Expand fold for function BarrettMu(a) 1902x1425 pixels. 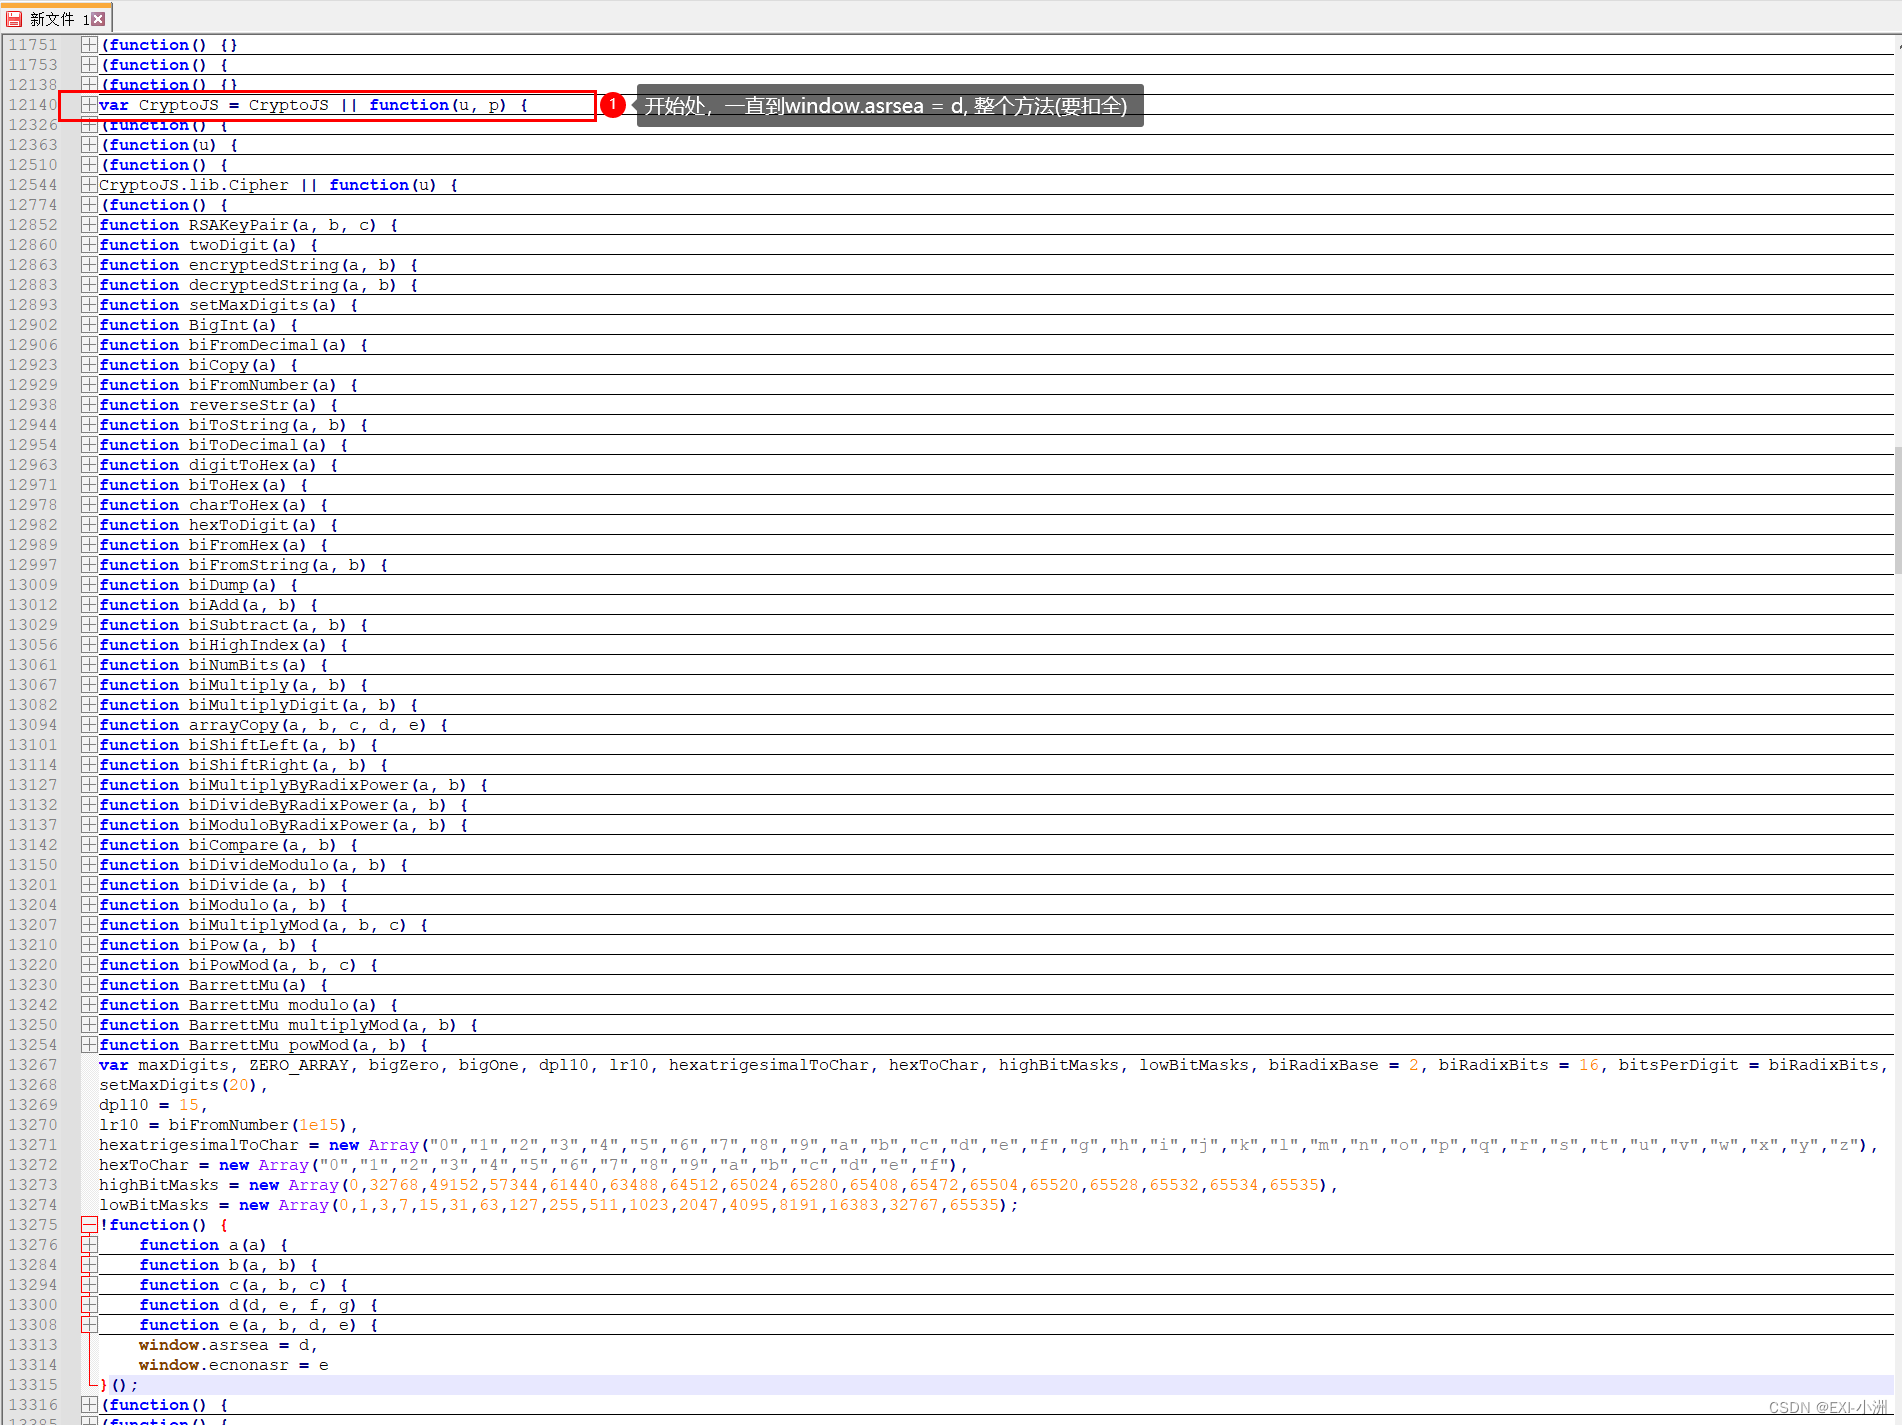(x=89, y=985)
